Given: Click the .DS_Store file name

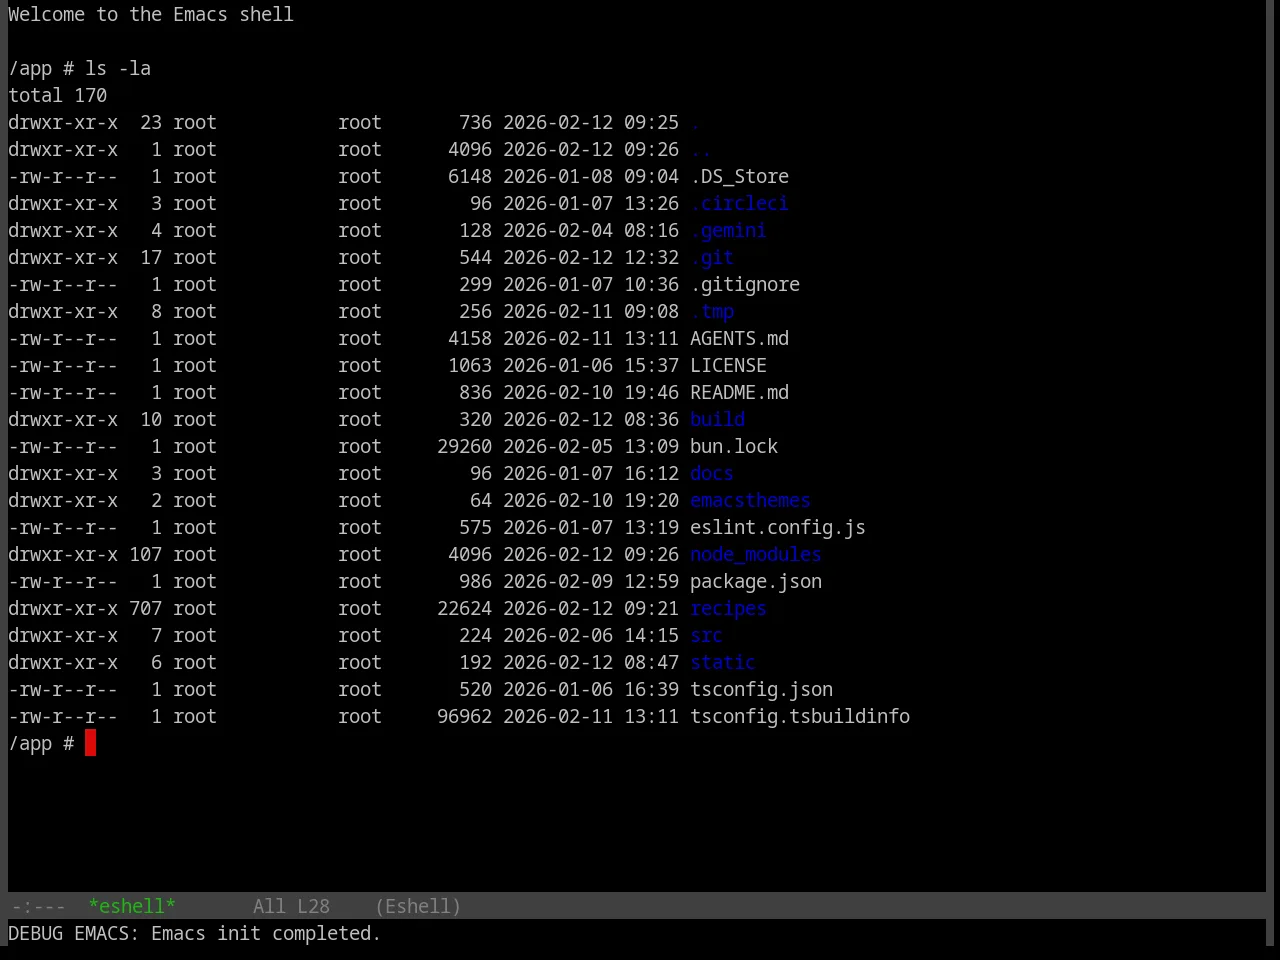Looking at the screenshot, I should point(739,177).
